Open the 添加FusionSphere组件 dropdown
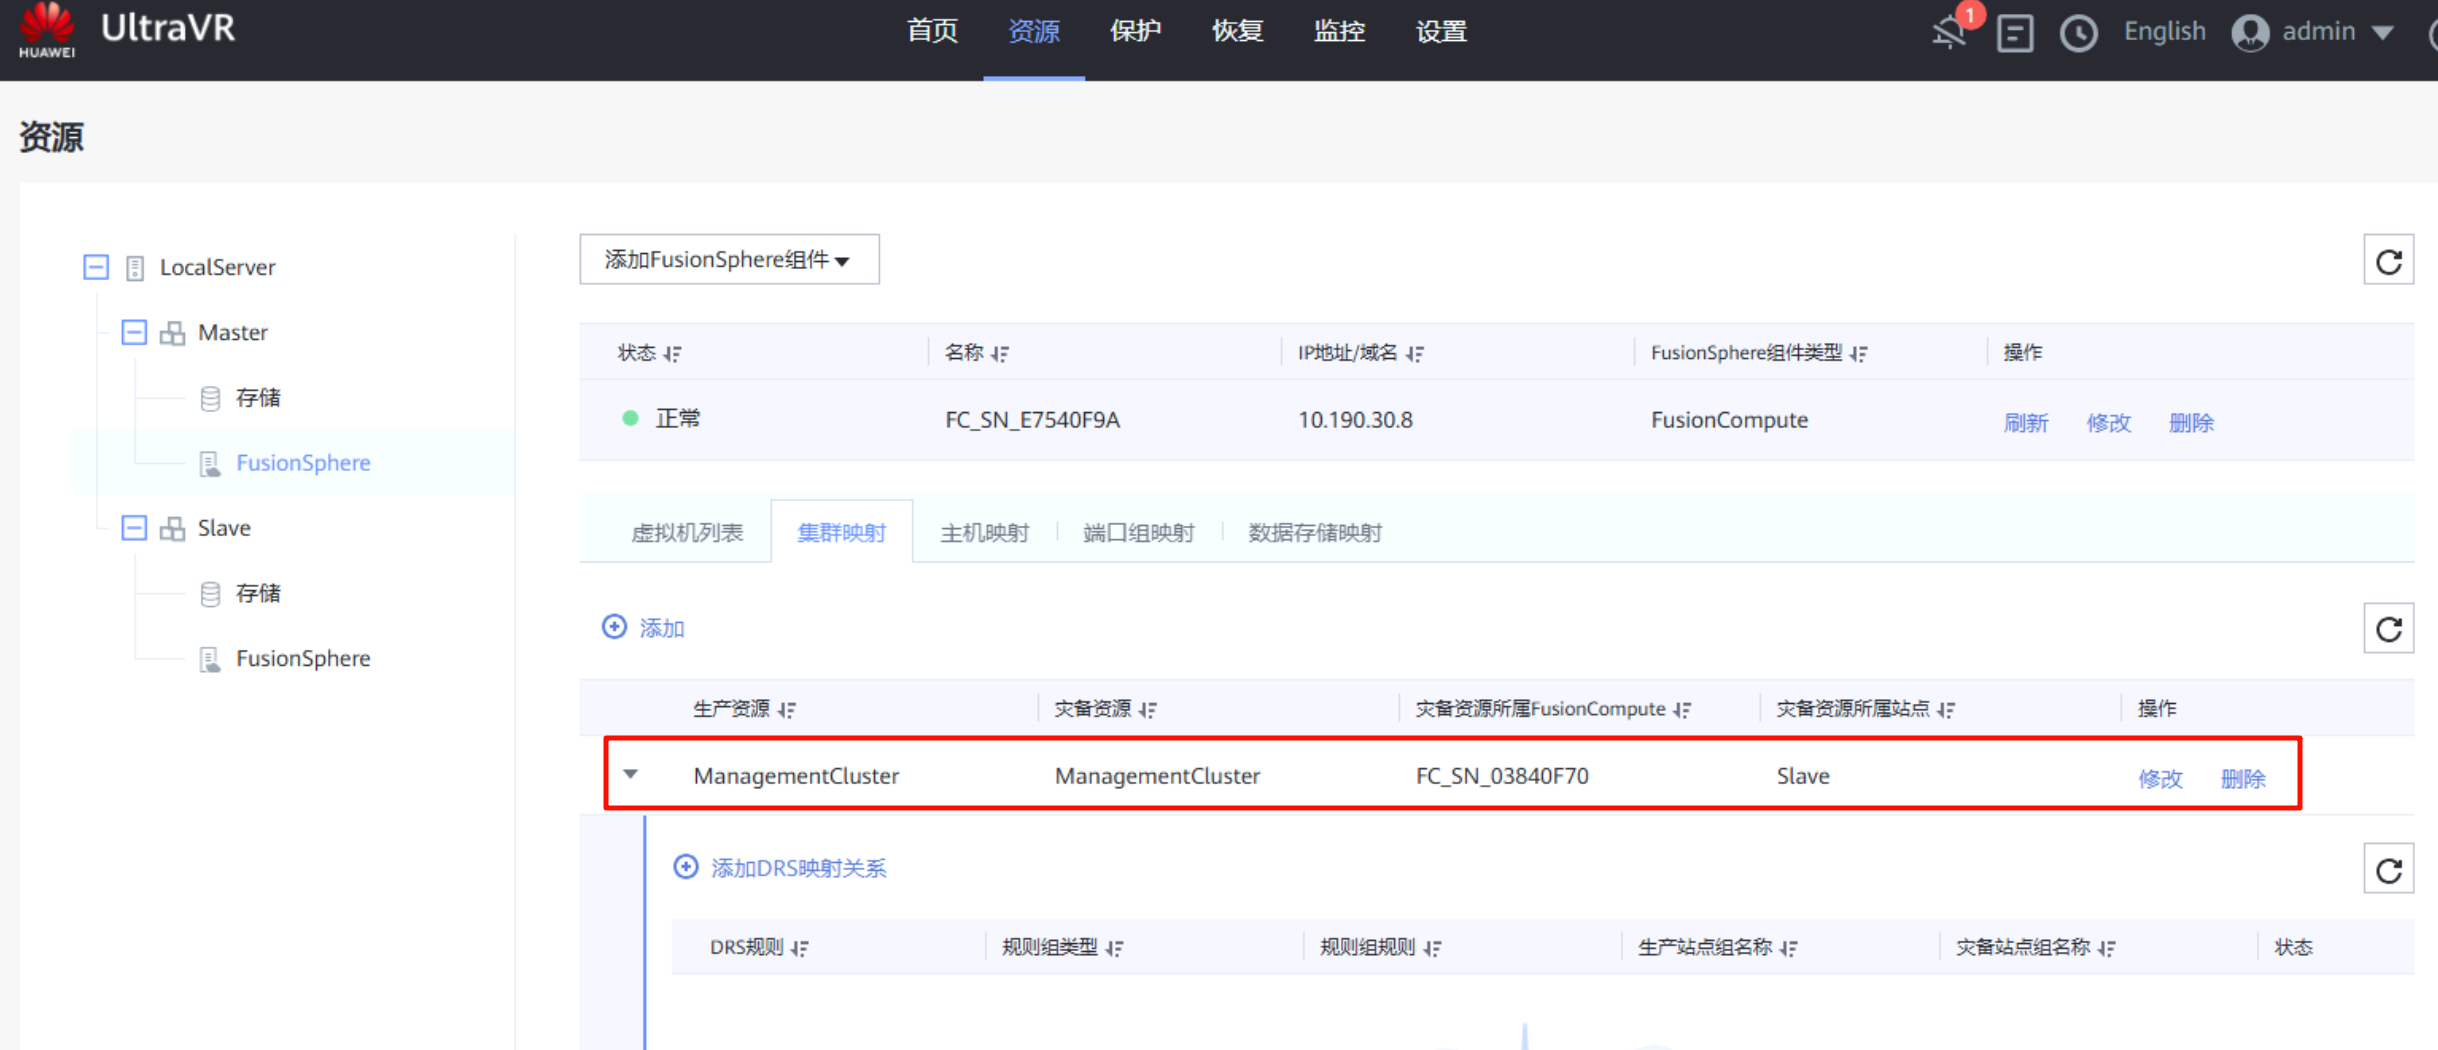The height and width of the screenshot is (1050, 2438). 729,260
